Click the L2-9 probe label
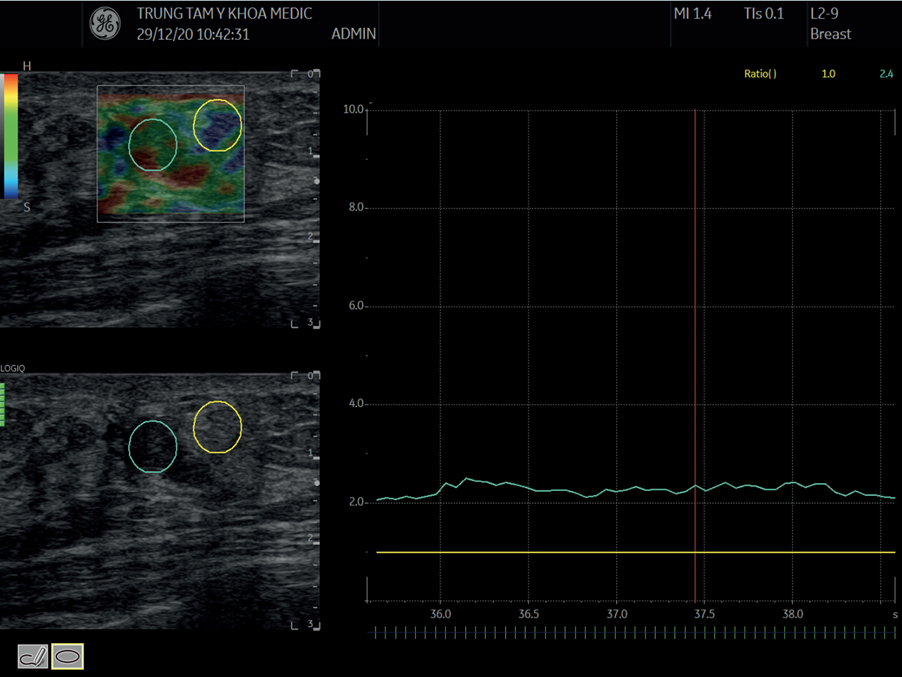The image size is (902, 677). coord(825,14)
